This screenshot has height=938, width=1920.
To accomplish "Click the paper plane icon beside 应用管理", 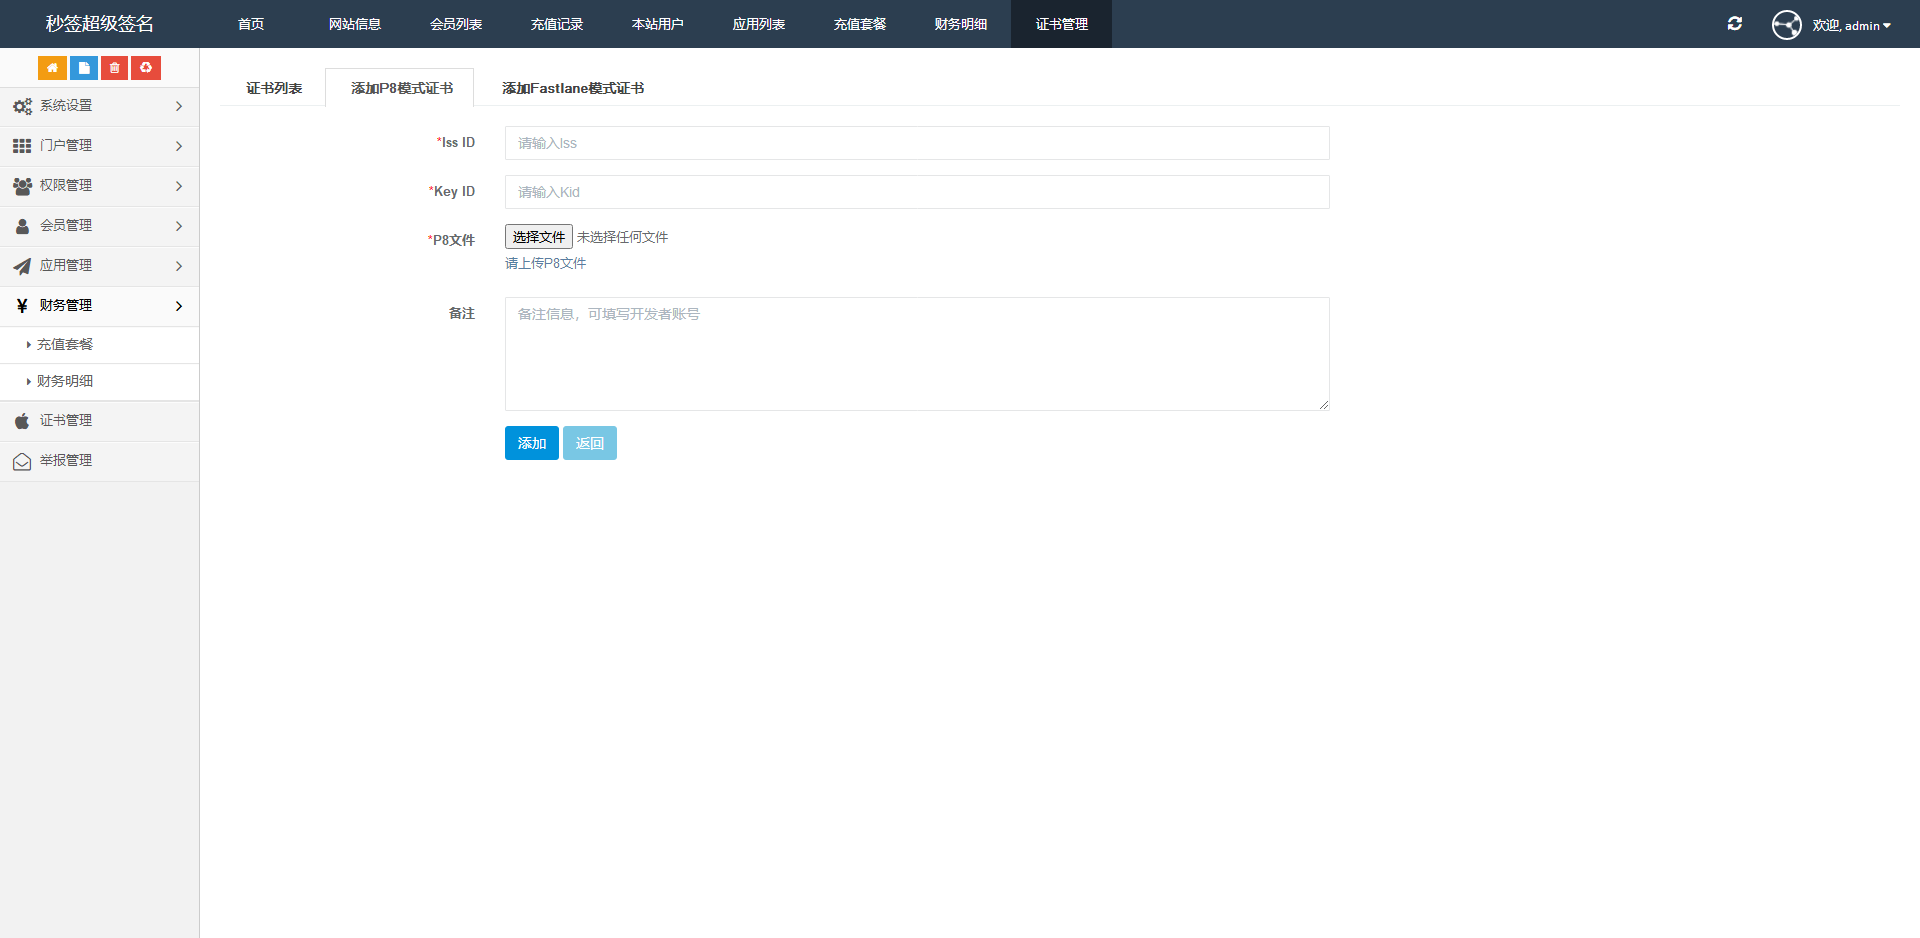I will [x=22, y=266].
